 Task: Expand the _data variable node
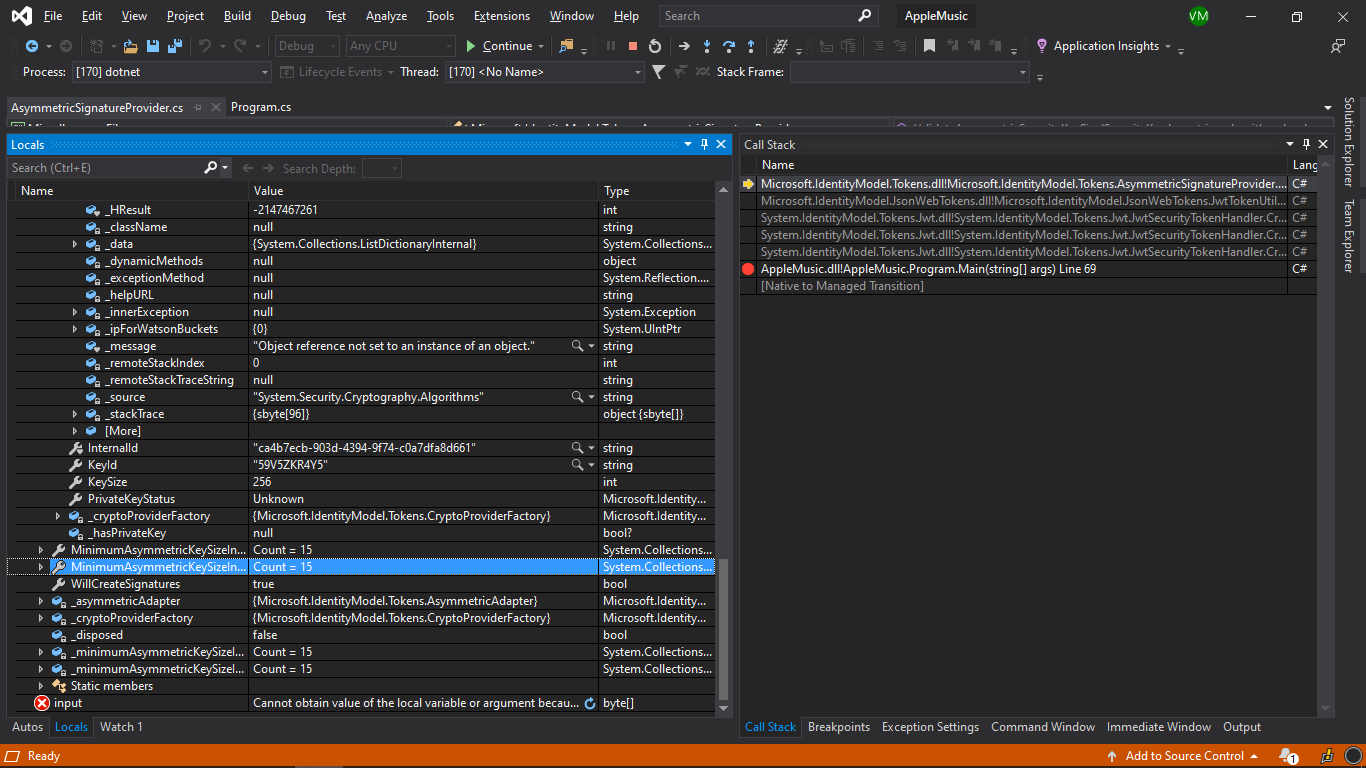click(x=77, y=243)
